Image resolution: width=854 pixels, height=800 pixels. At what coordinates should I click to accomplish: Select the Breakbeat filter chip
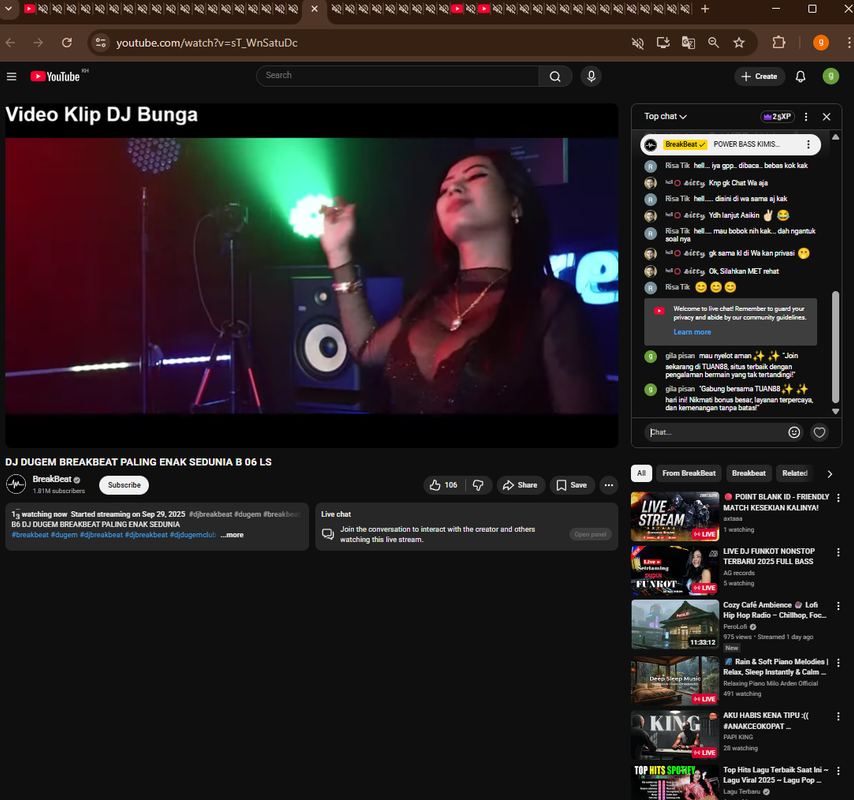(x=748, y=473)
